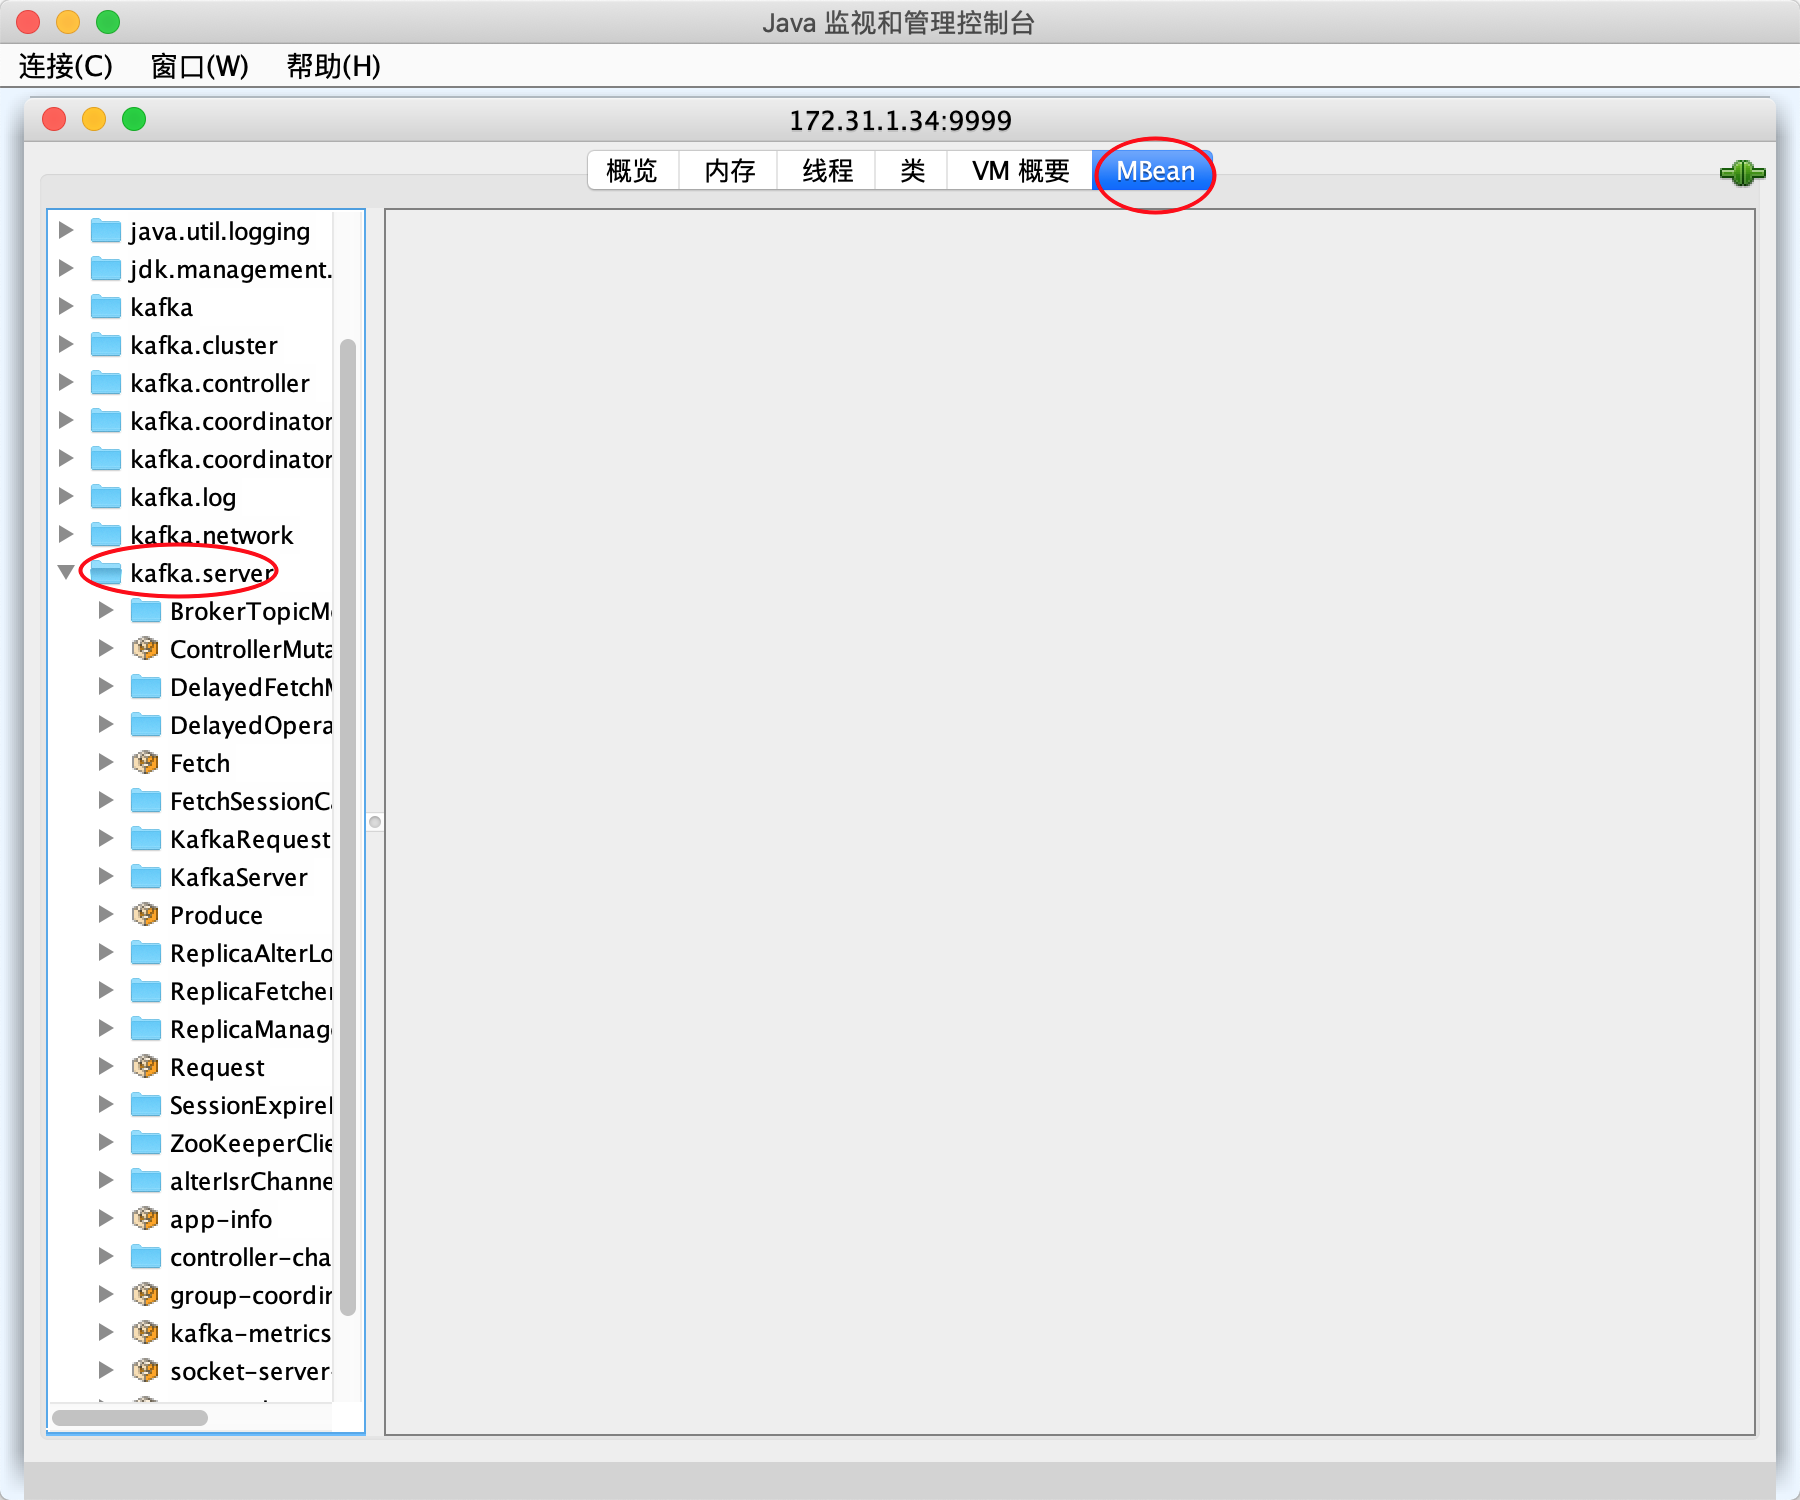Open the 帮助(H) menu
The image size is (1800, 1500).
(333, 66)
